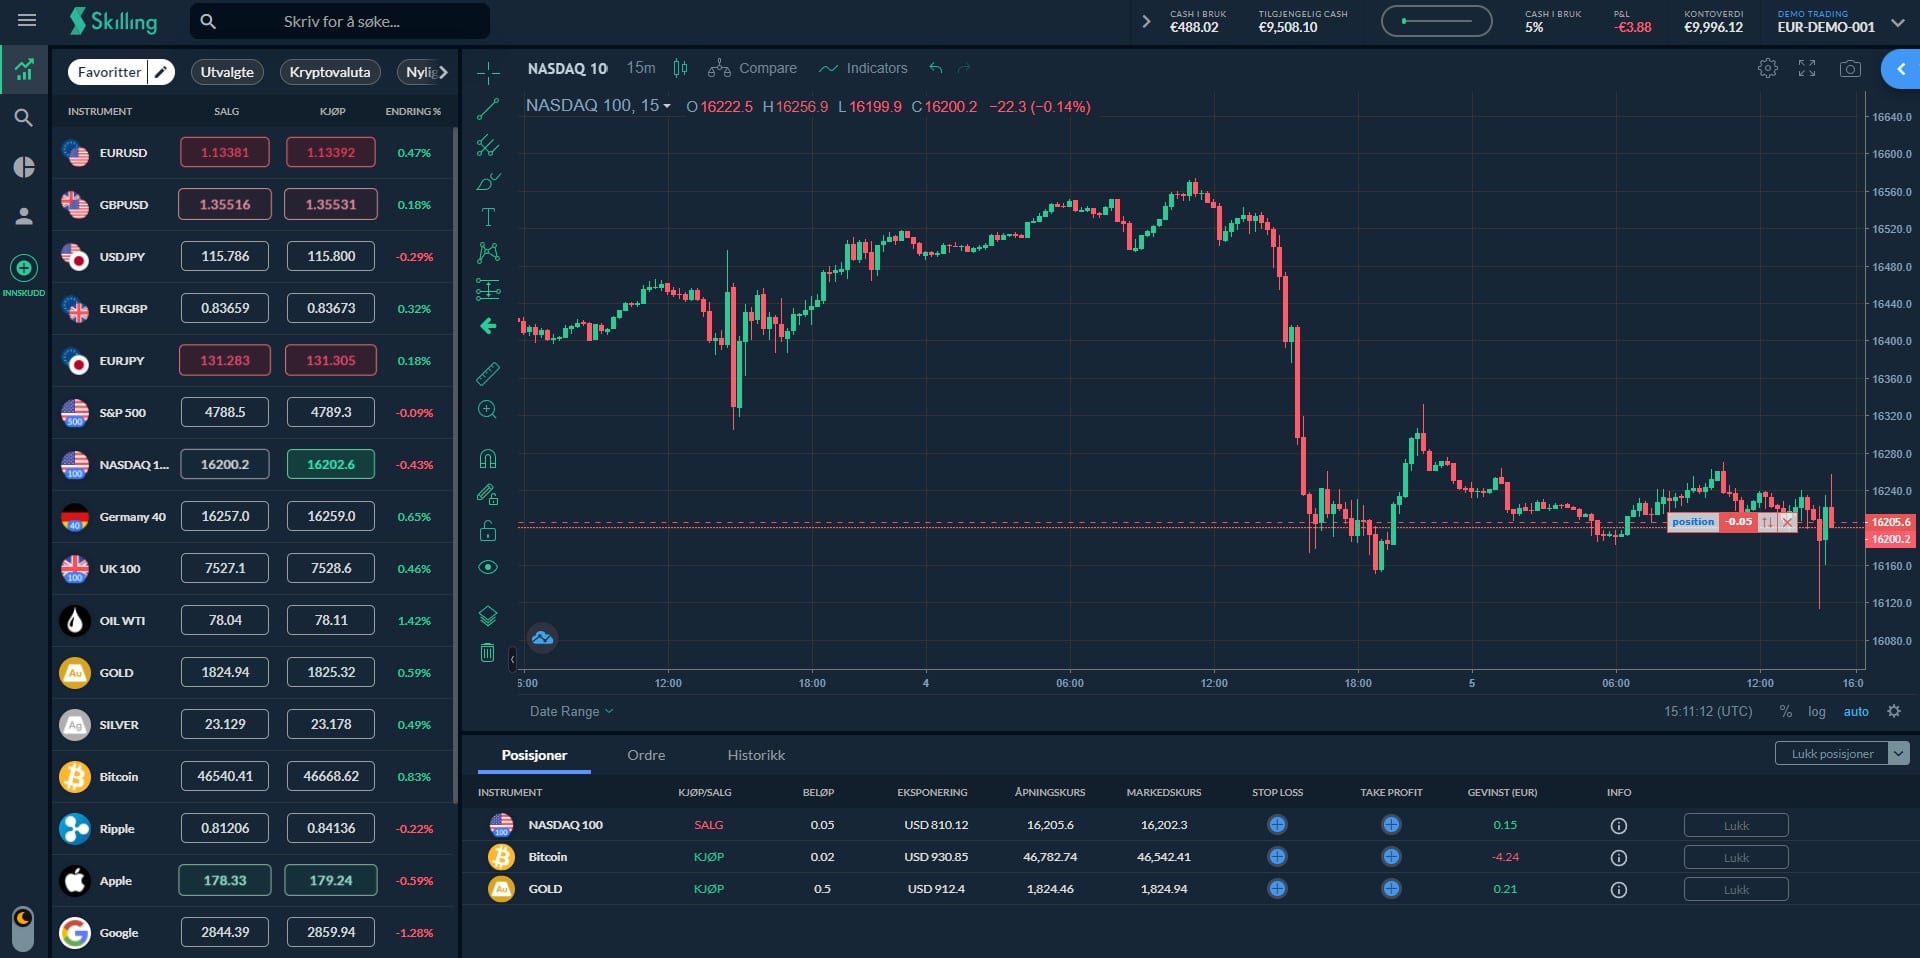This screenshot has height=958, width=1920.
Task: Toggle stay in drawing mode pencil-lock
Action: (488, 494)
